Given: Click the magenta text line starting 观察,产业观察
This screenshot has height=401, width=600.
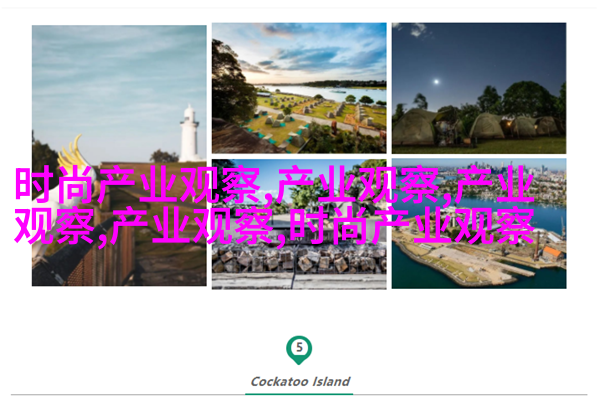Looking at the screenshot, I should click(x=274, y=226).
